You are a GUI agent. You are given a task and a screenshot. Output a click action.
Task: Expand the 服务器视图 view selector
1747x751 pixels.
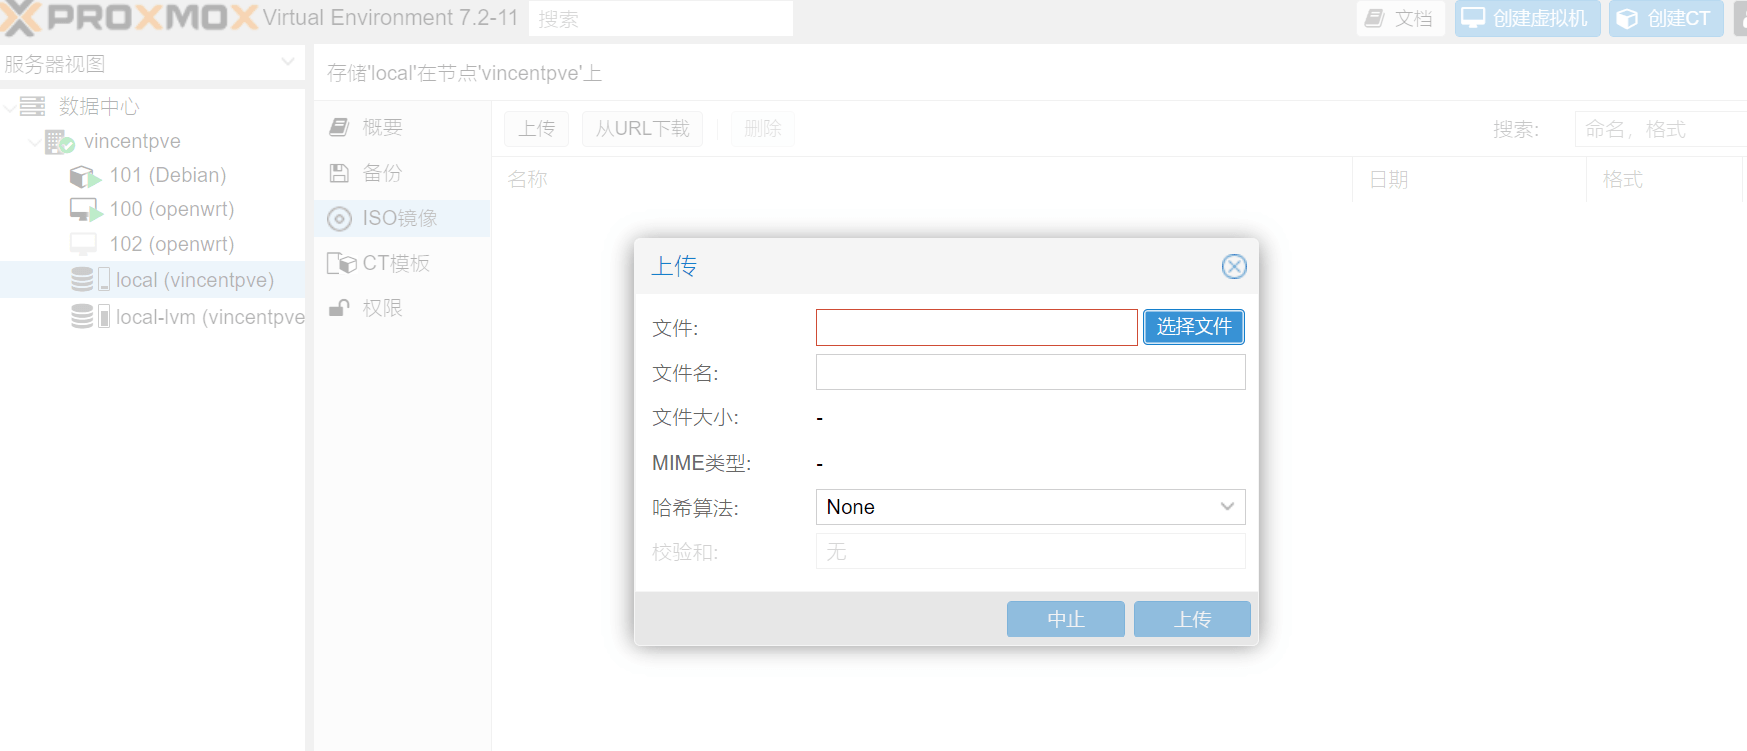pos(287,63)
